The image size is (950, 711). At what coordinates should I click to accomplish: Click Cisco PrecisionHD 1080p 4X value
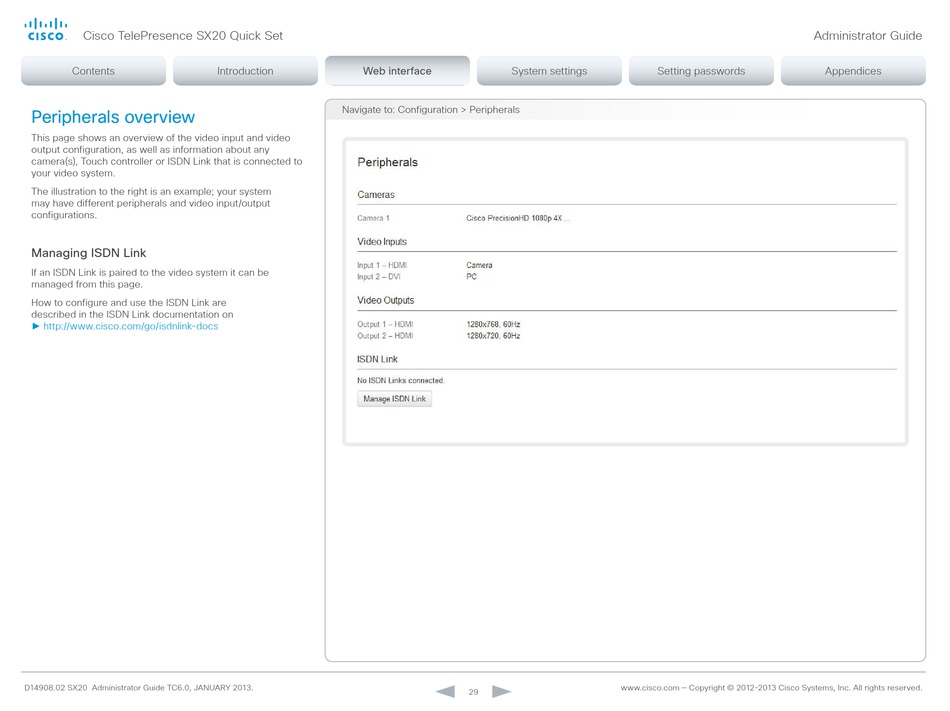(518, 218)
